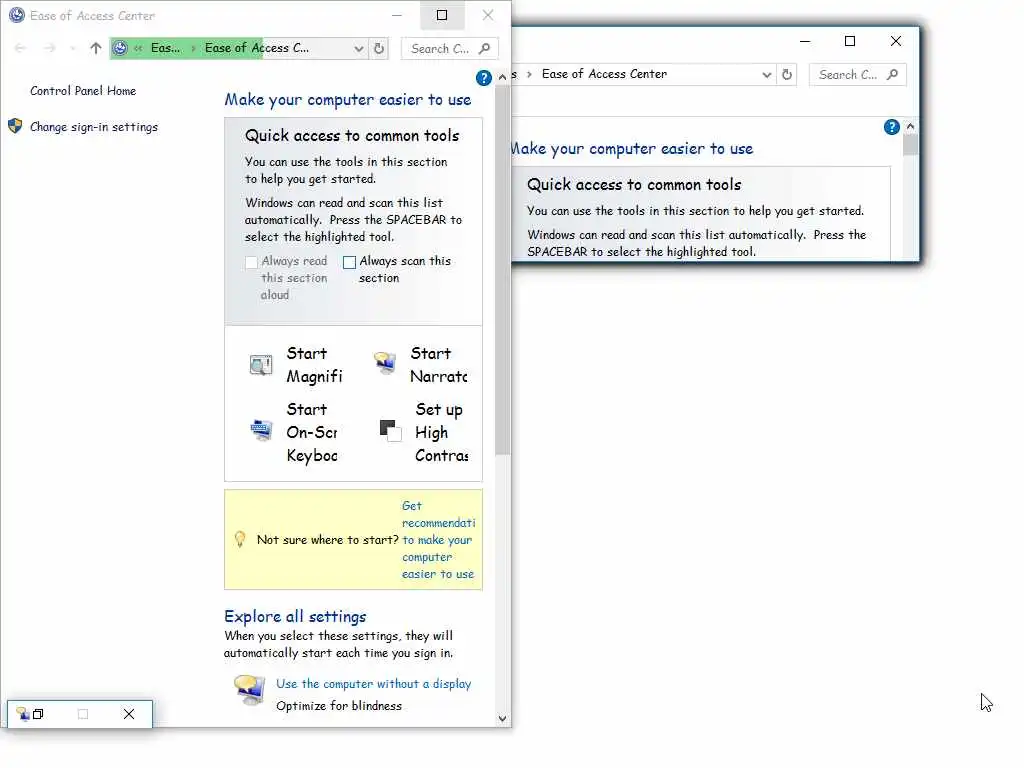The image size is (1024, 768).
Task: Click scroll-up arrow in right window
Action: pos(910,126)
